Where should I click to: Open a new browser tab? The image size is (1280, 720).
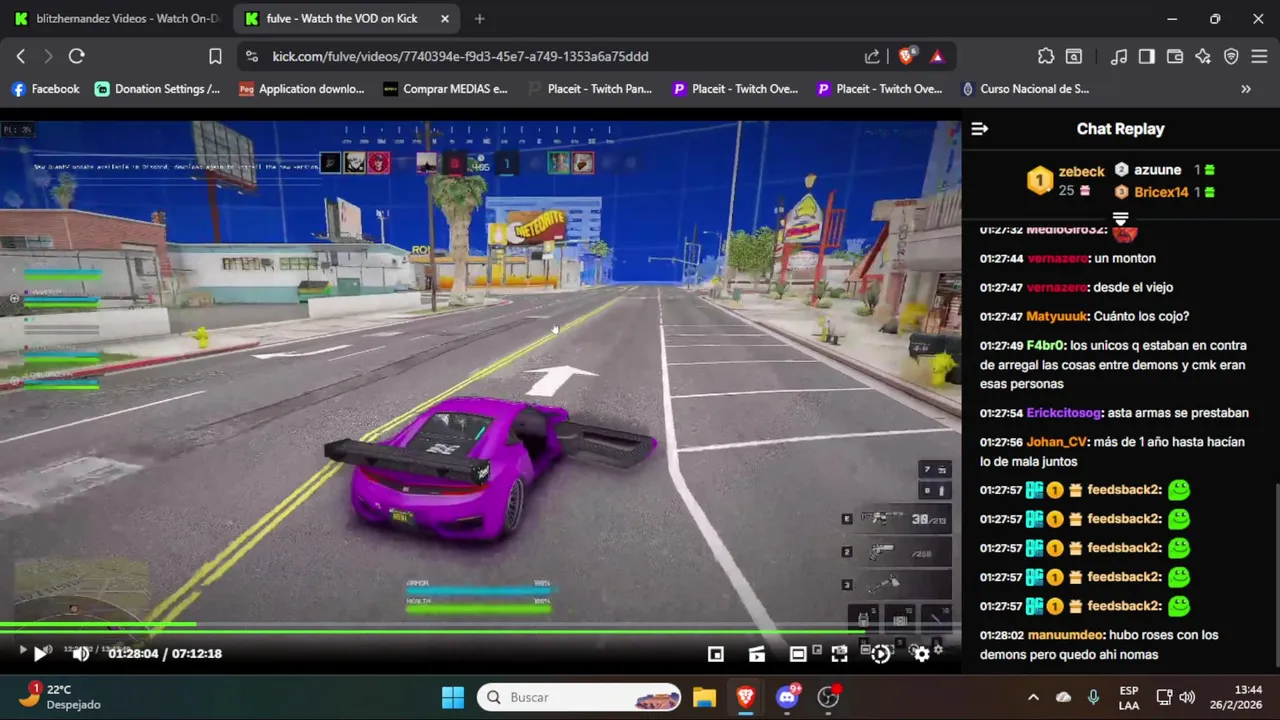(480, 18)
